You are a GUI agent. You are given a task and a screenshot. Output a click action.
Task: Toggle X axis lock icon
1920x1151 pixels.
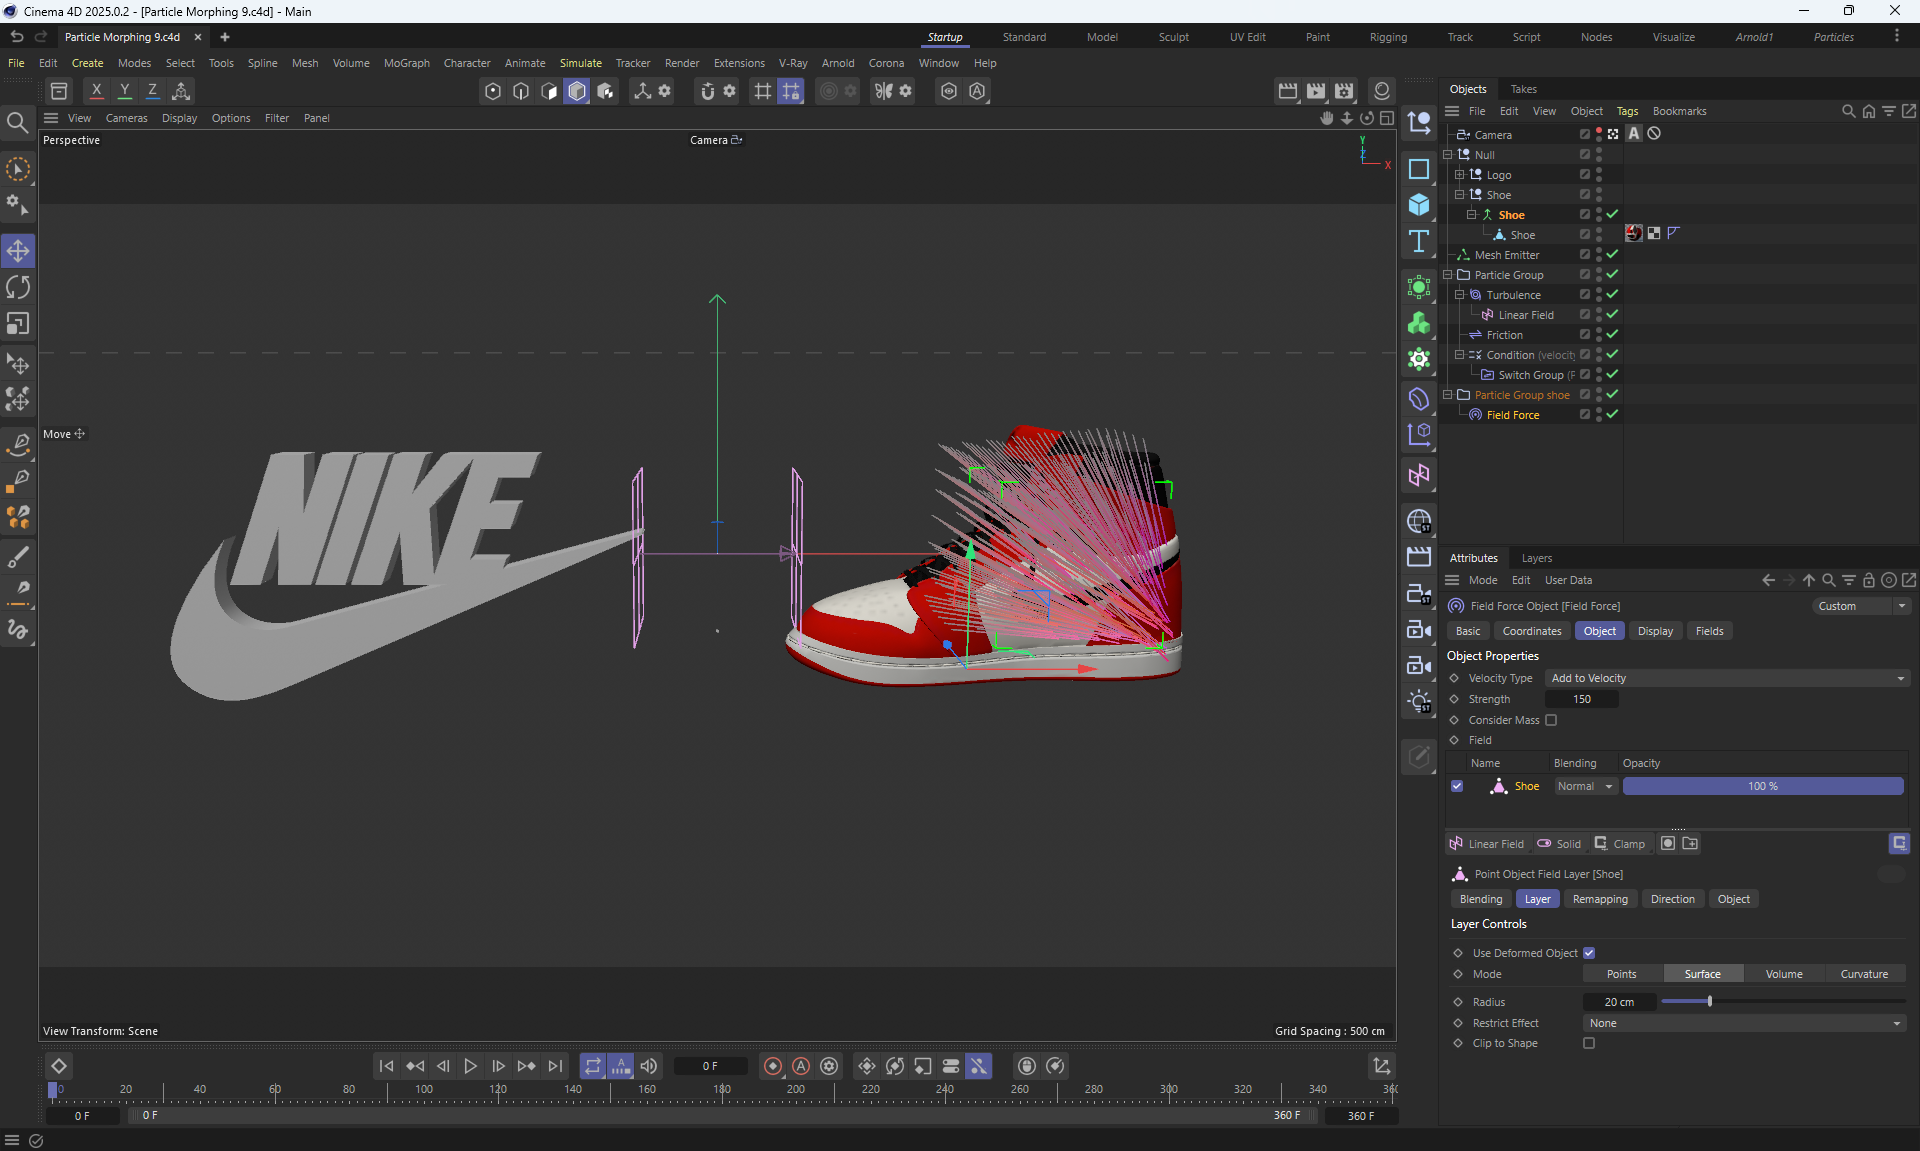click(96, 91)
